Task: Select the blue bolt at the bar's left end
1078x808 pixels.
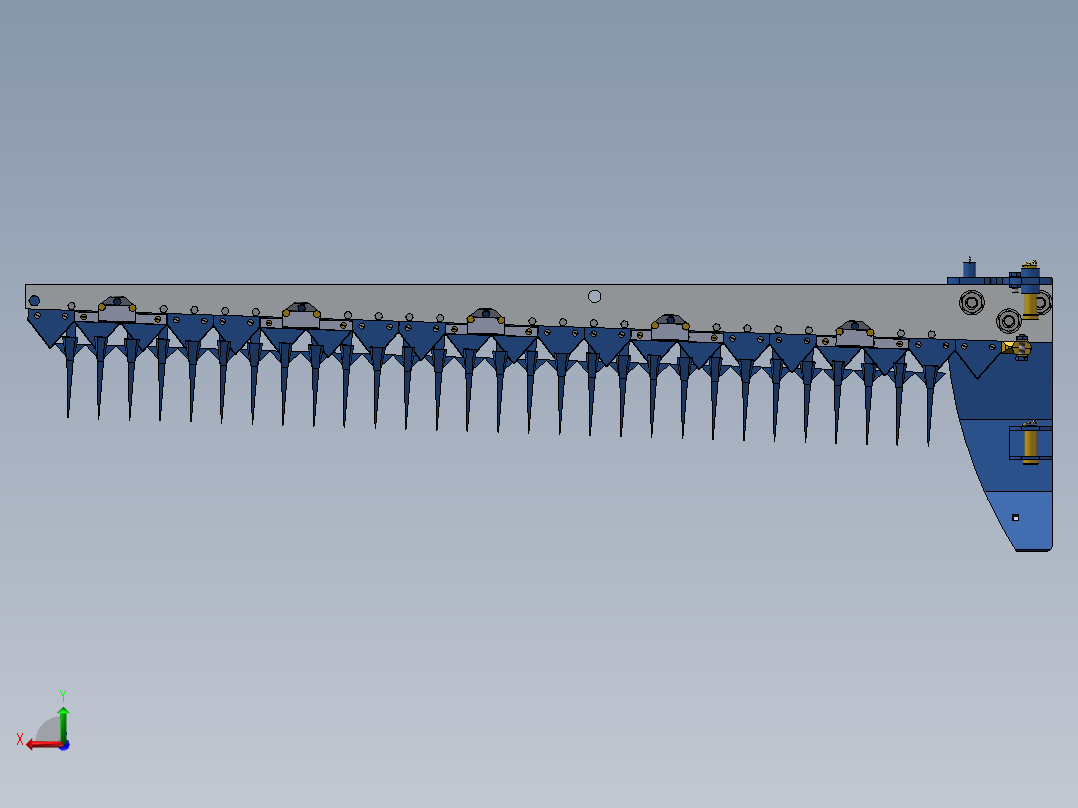Action: (34, 301)
